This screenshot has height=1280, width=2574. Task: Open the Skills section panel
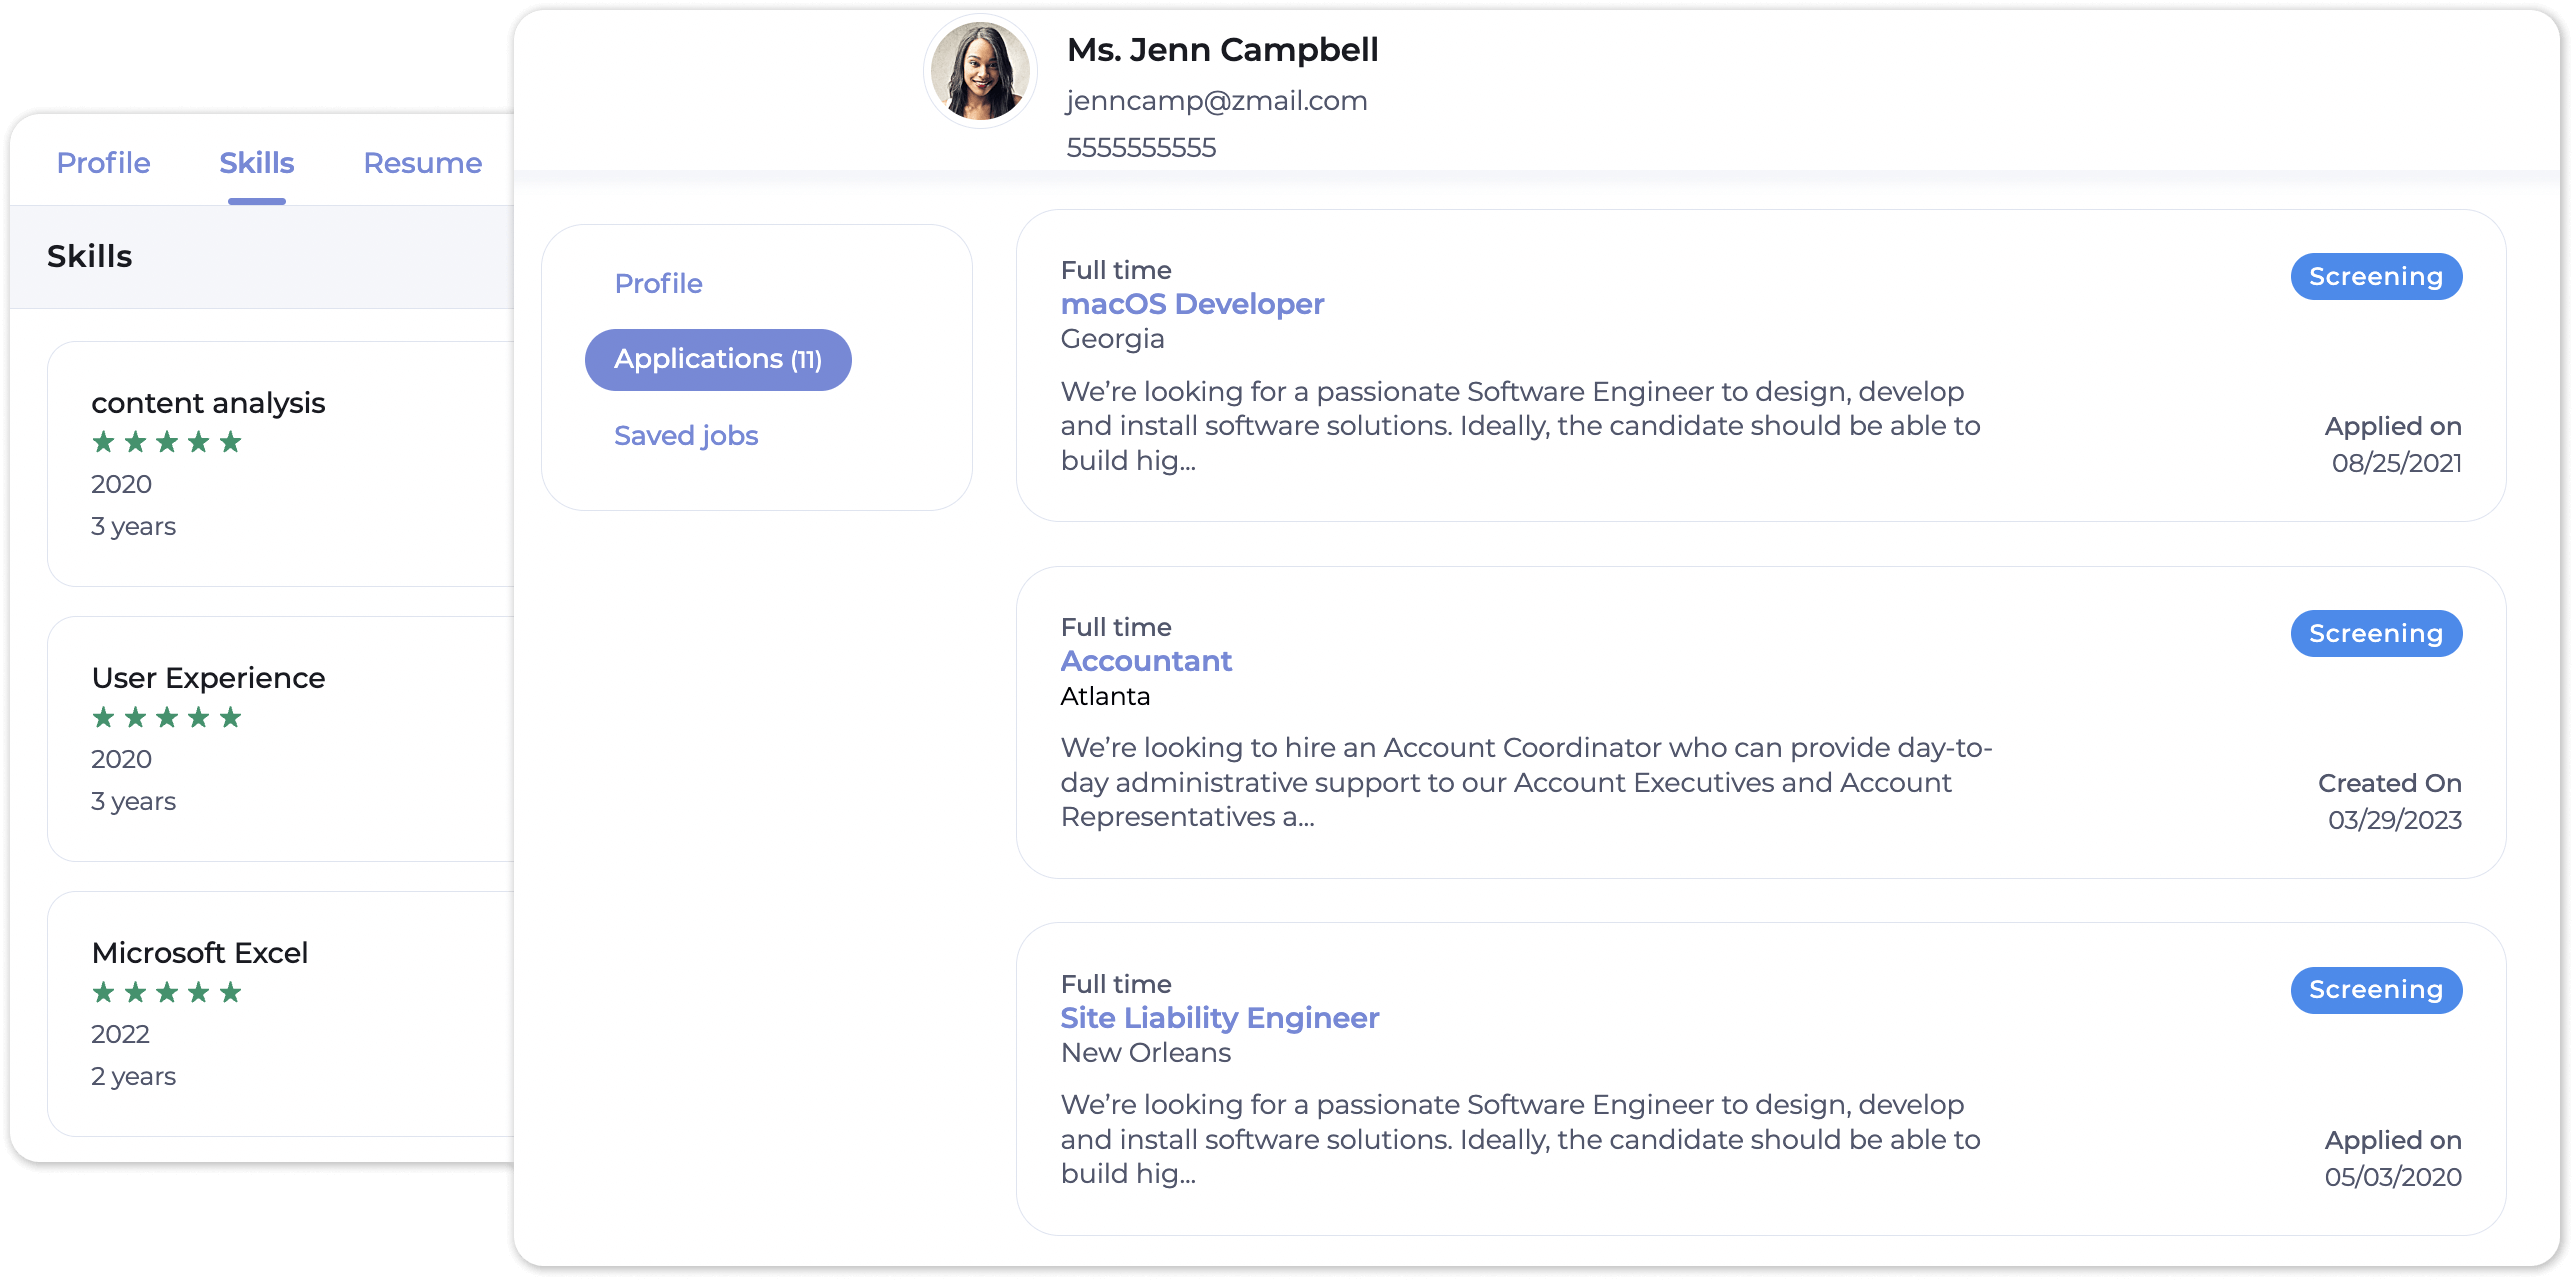(258, 162)
